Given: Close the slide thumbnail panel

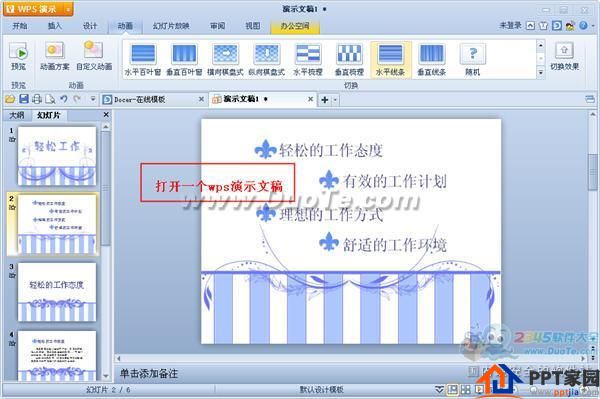Looking at the screenshot, I should click(106, 115).
